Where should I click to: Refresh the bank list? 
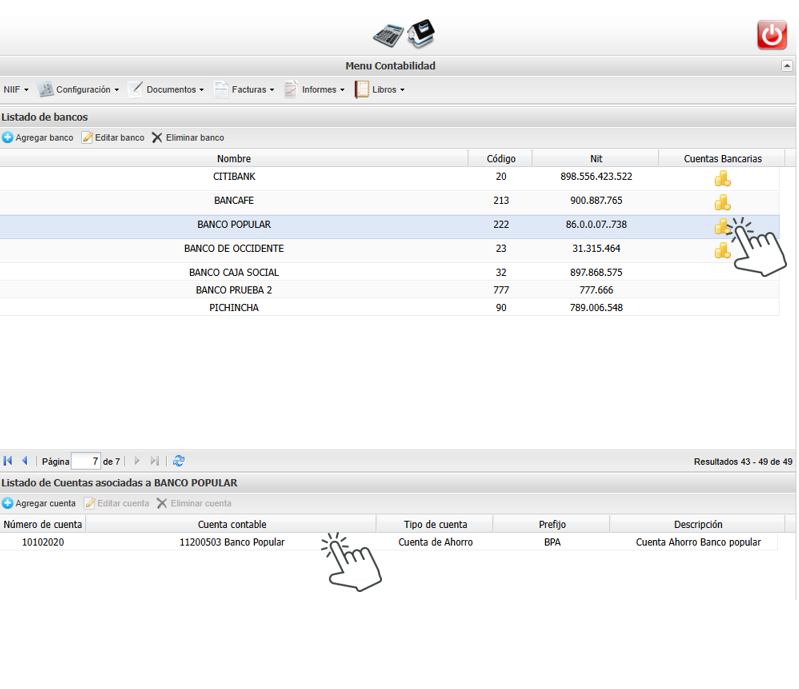pos(178,461)
